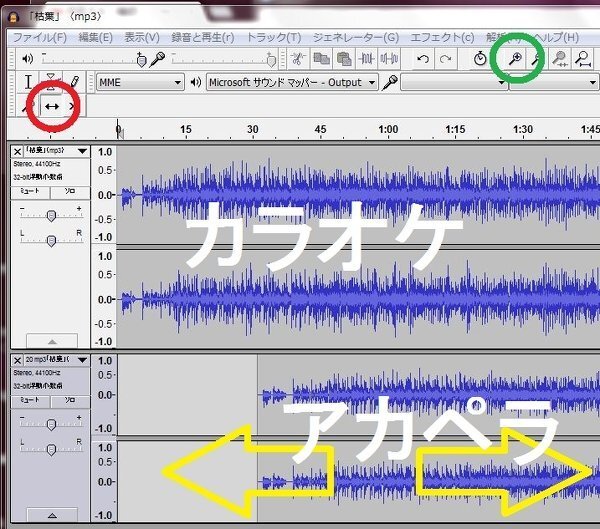
Task: Select the Envelope tool
Action: tap(51, 82)
